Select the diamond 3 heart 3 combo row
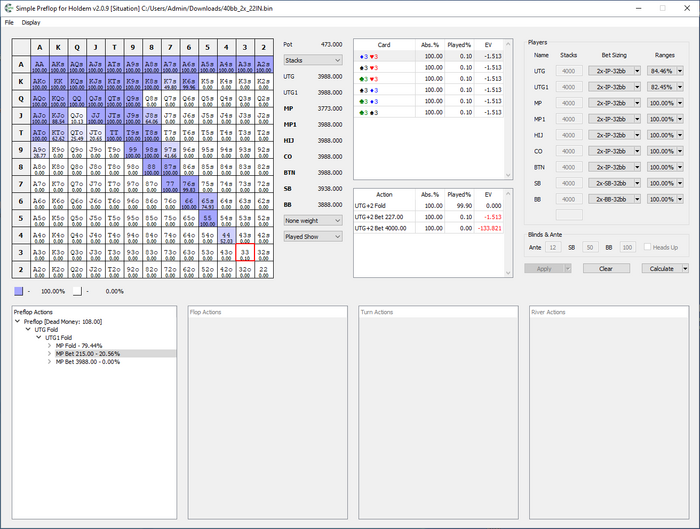 429,56
